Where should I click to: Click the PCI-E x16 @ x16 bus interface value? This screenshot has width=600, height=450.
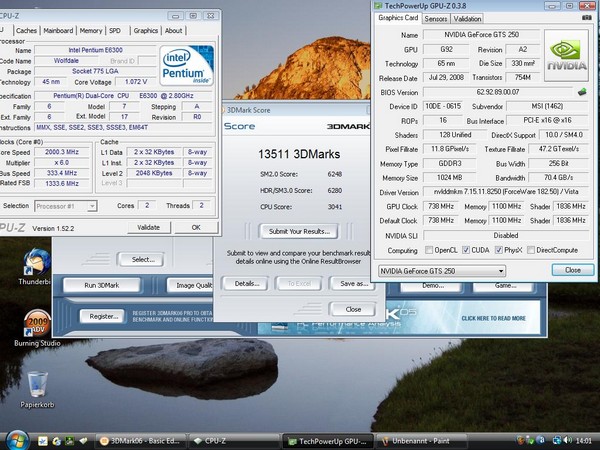[x=547, y=121]
